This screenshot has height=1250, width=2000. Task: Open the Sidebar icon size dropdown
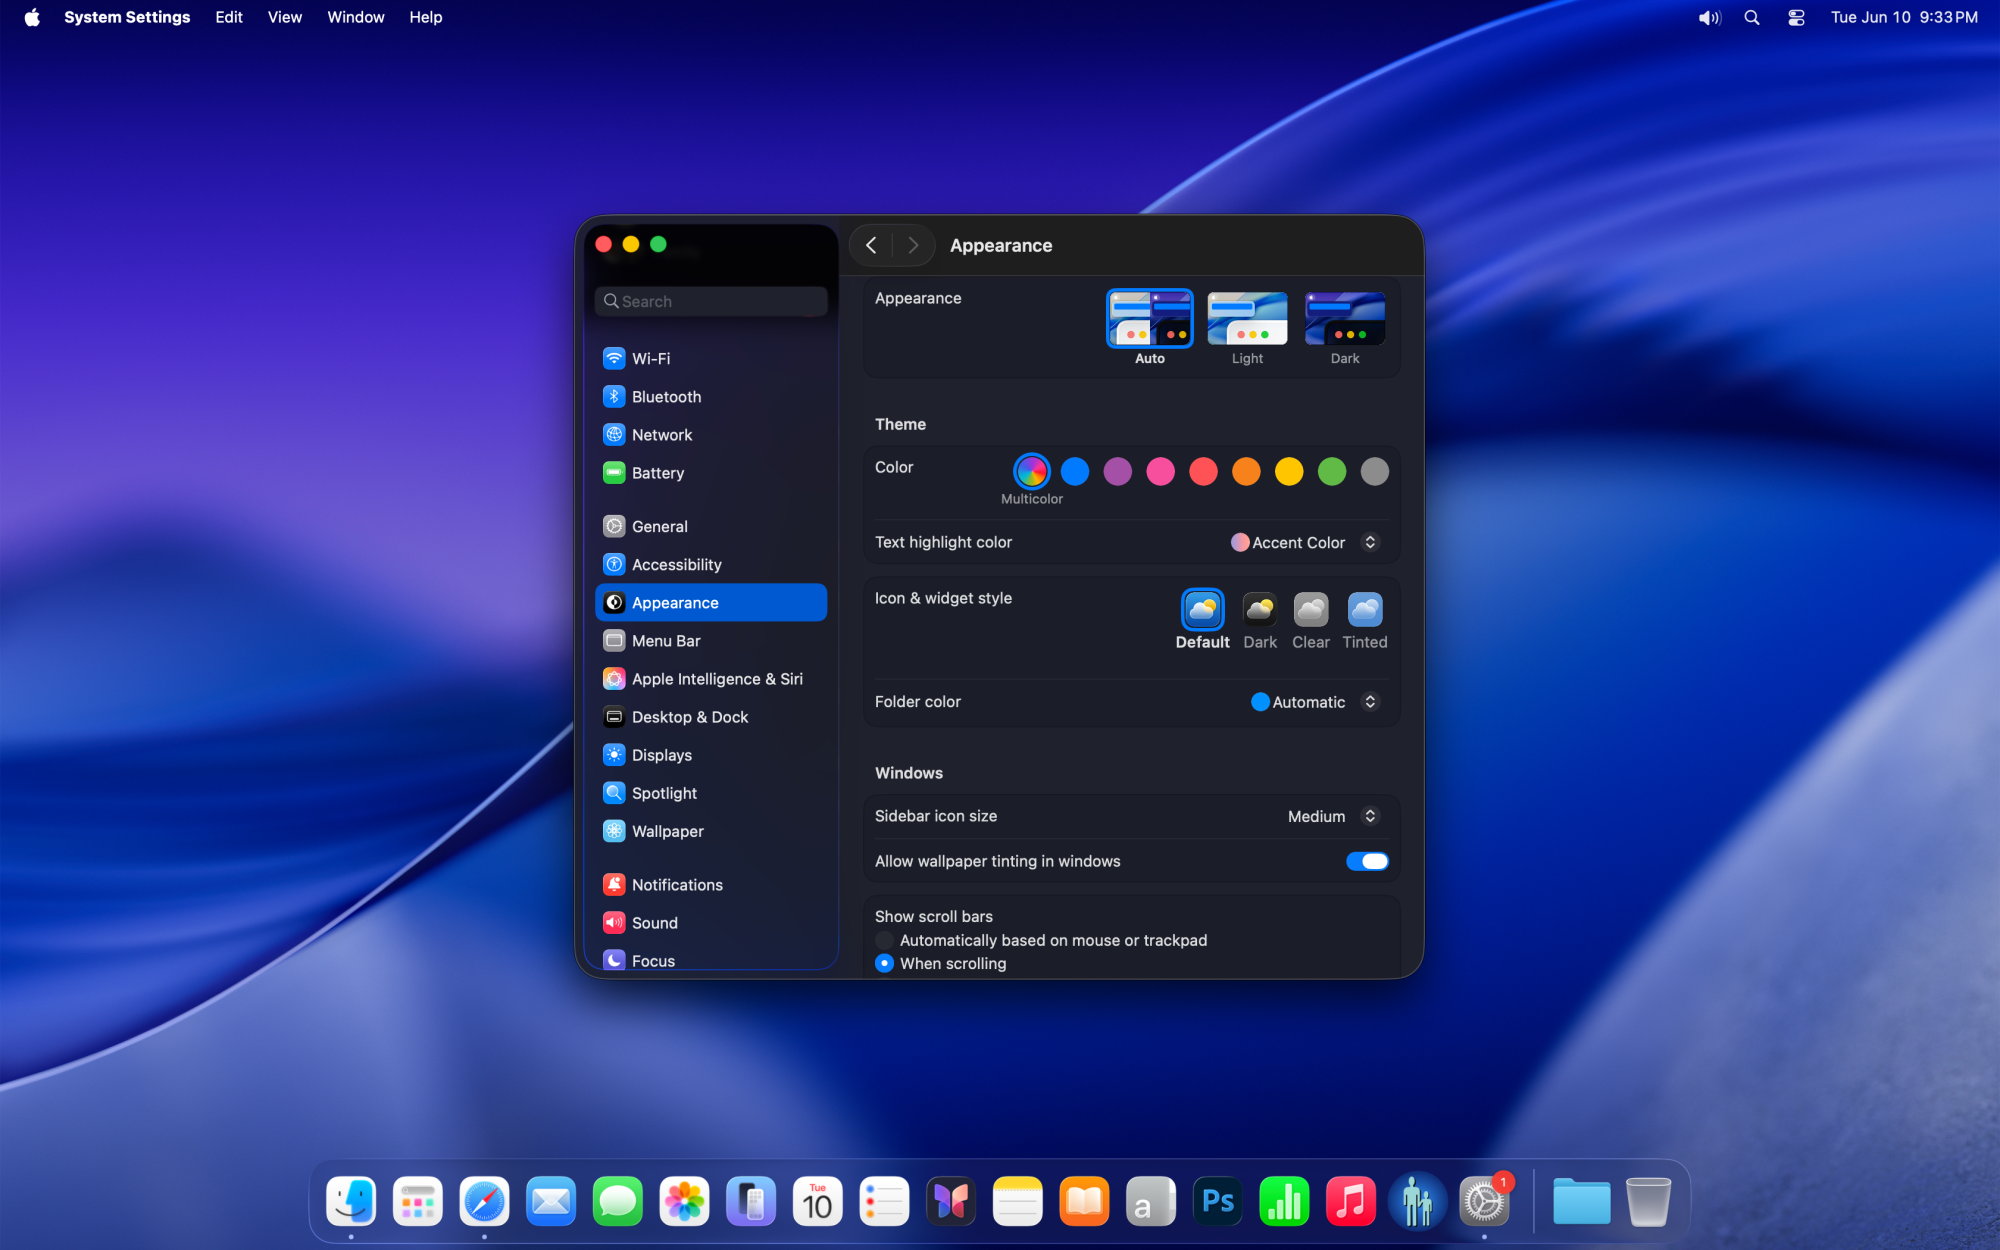pyautogui.click(x=1333, y=816)
